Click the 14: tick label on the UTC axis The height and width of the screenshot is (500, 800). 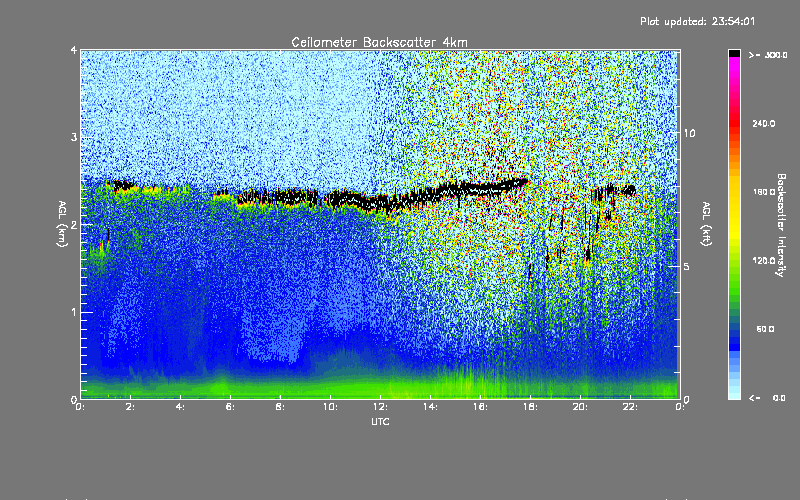[x=430, y=407]
